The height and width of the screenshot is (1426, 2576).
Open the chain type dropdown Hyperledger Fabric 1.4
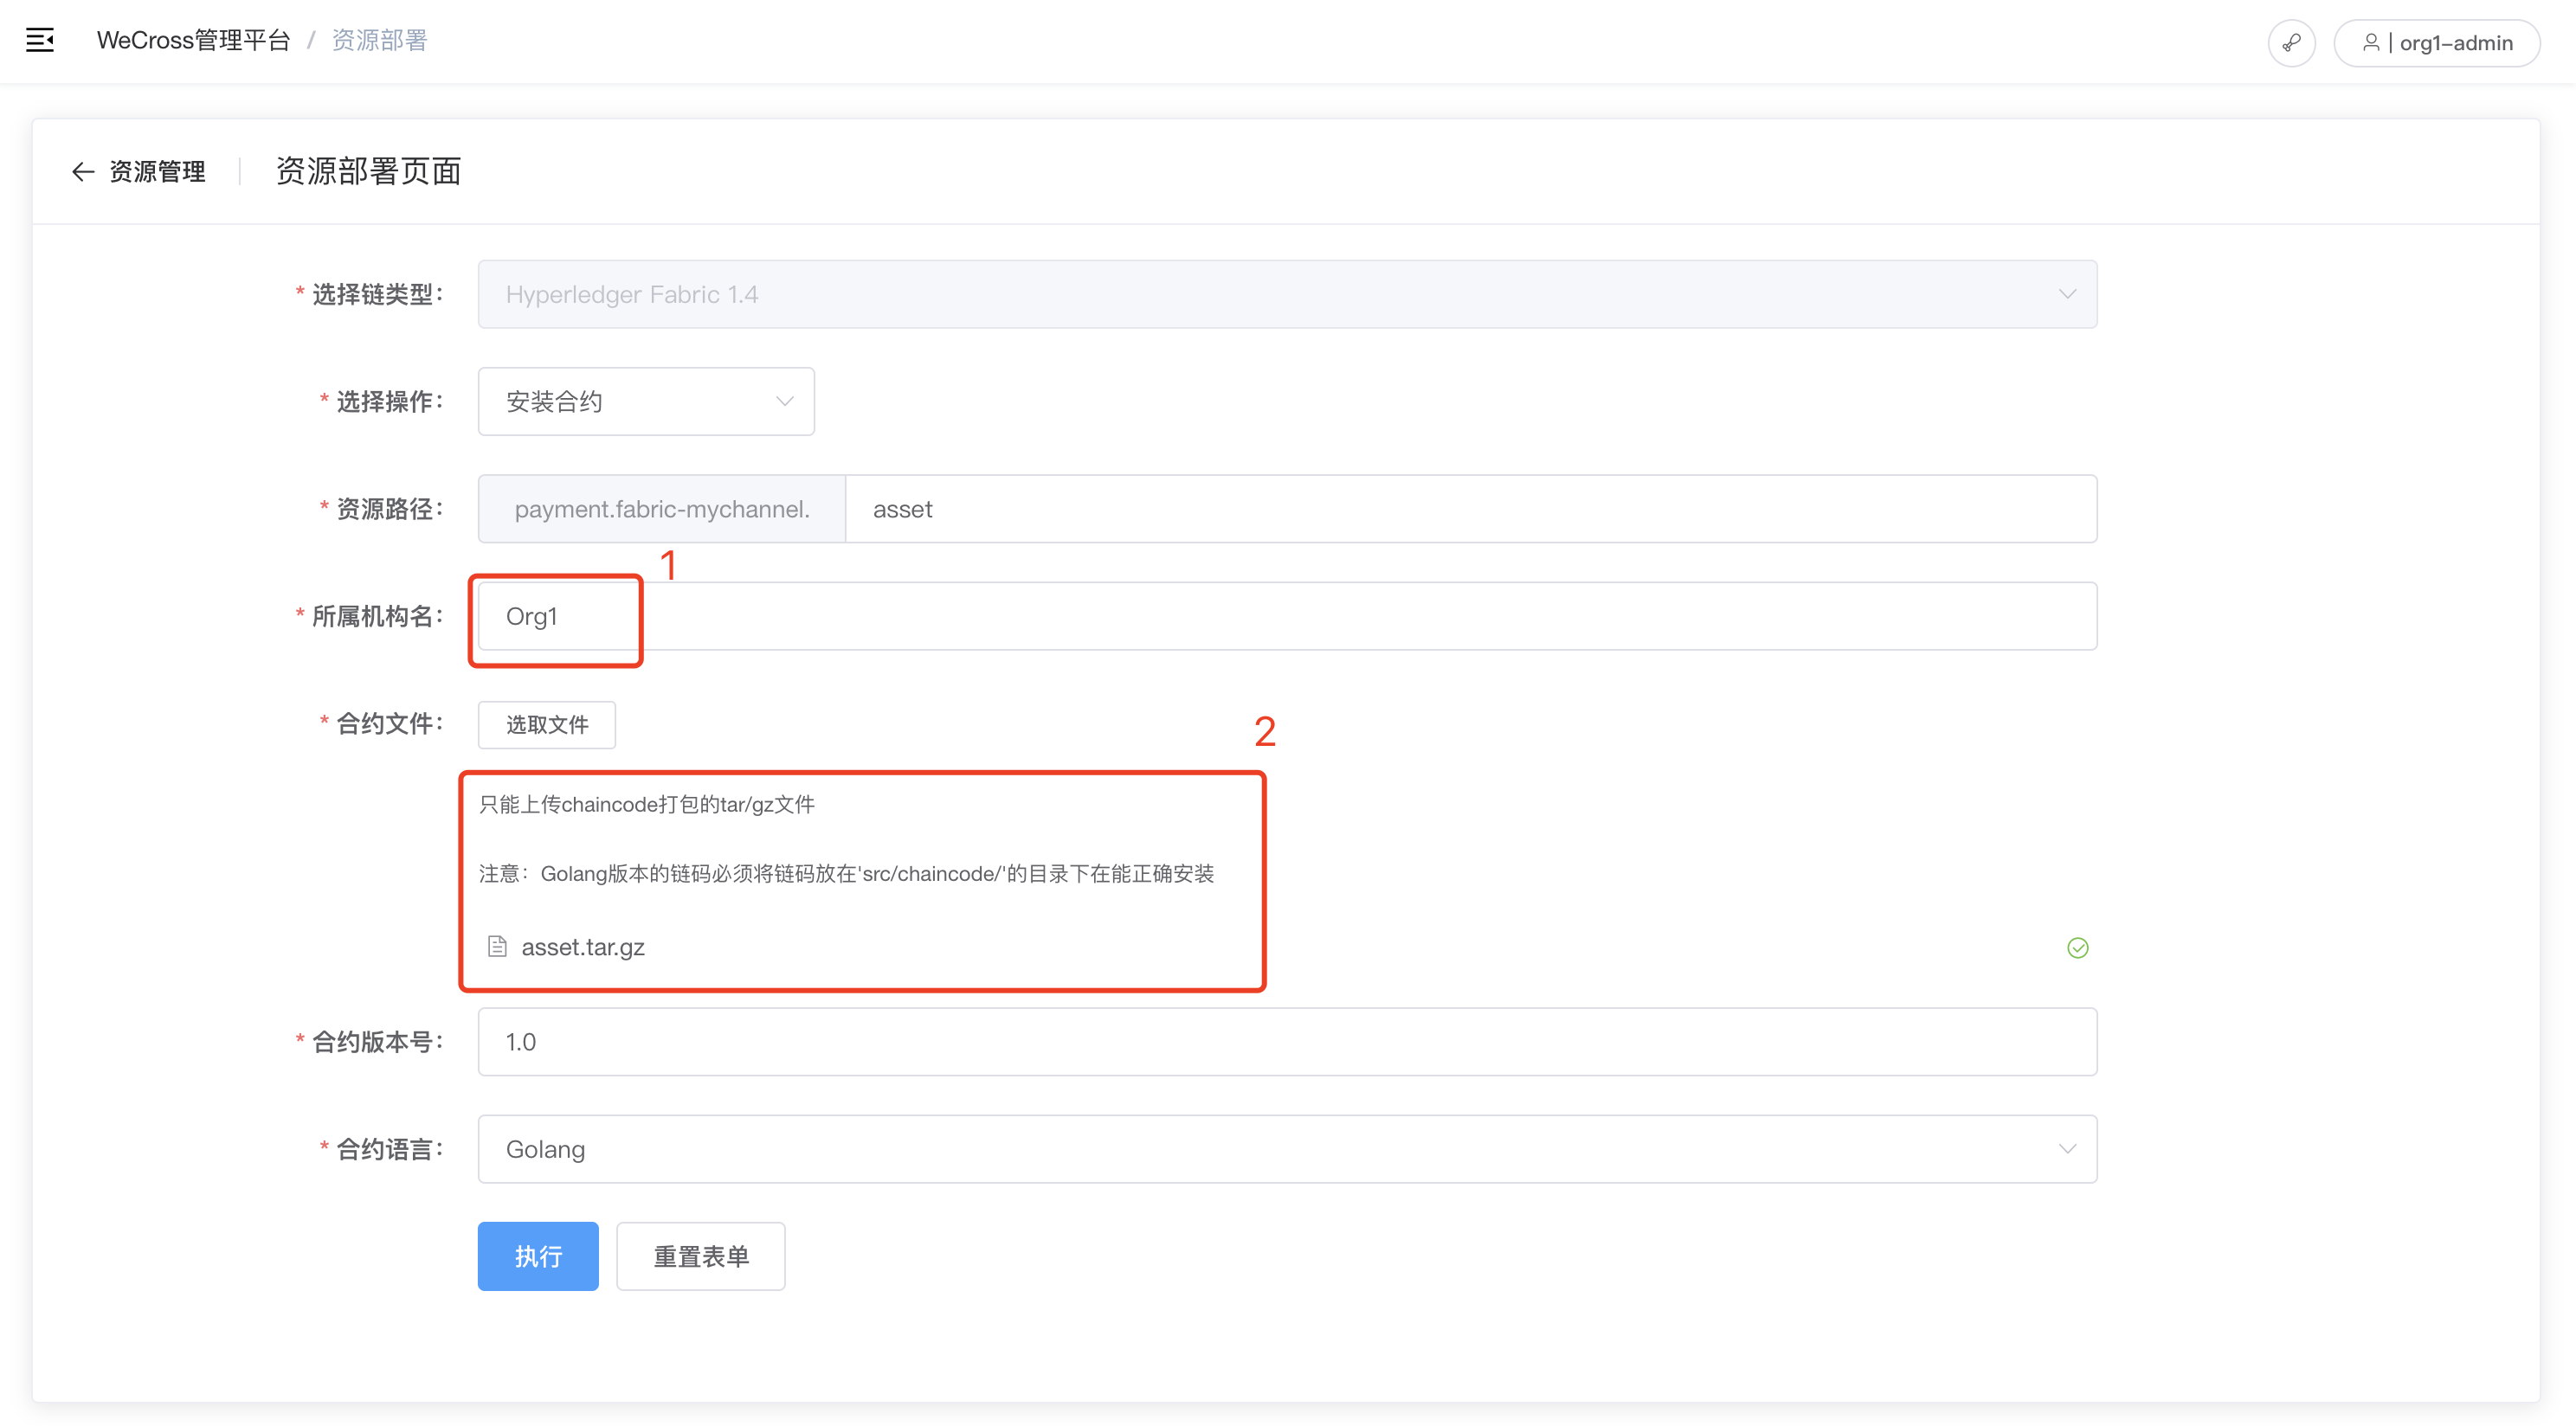[x=1287, y=294]
